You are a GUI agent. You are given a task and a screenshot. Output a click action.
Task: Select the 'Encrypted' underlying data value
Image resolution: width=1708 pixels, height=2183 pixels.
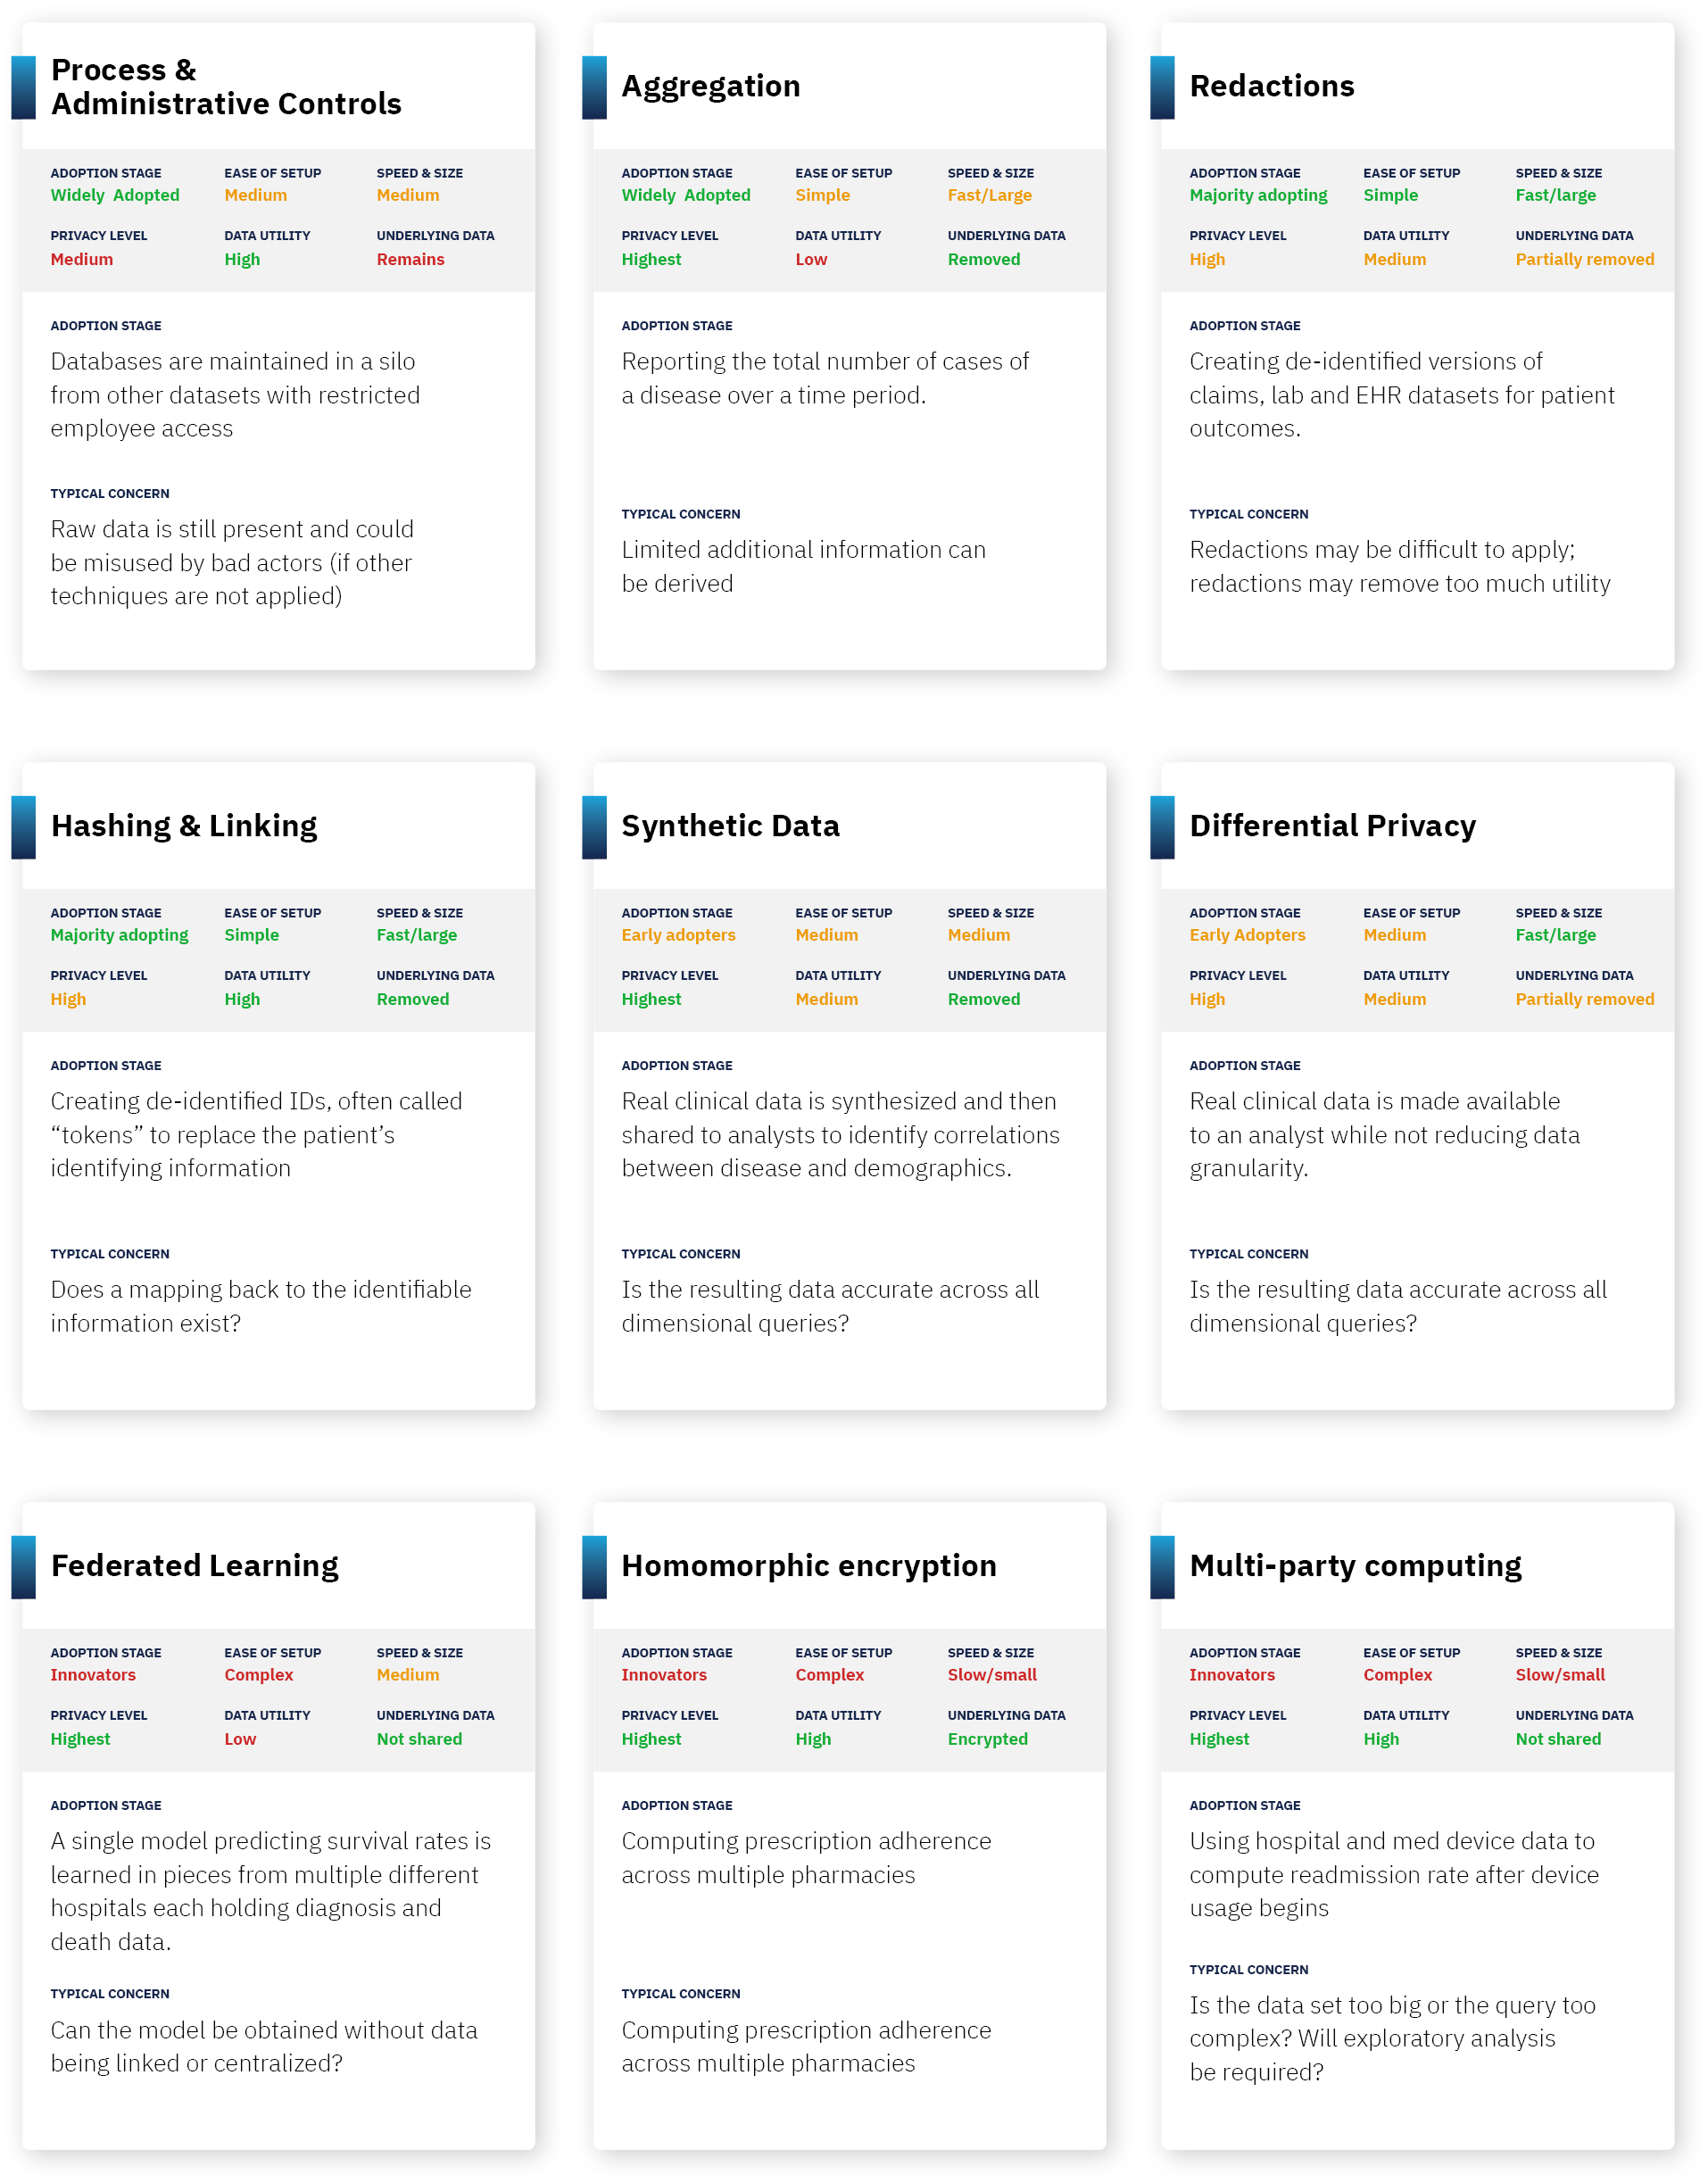coord(987,1740)
